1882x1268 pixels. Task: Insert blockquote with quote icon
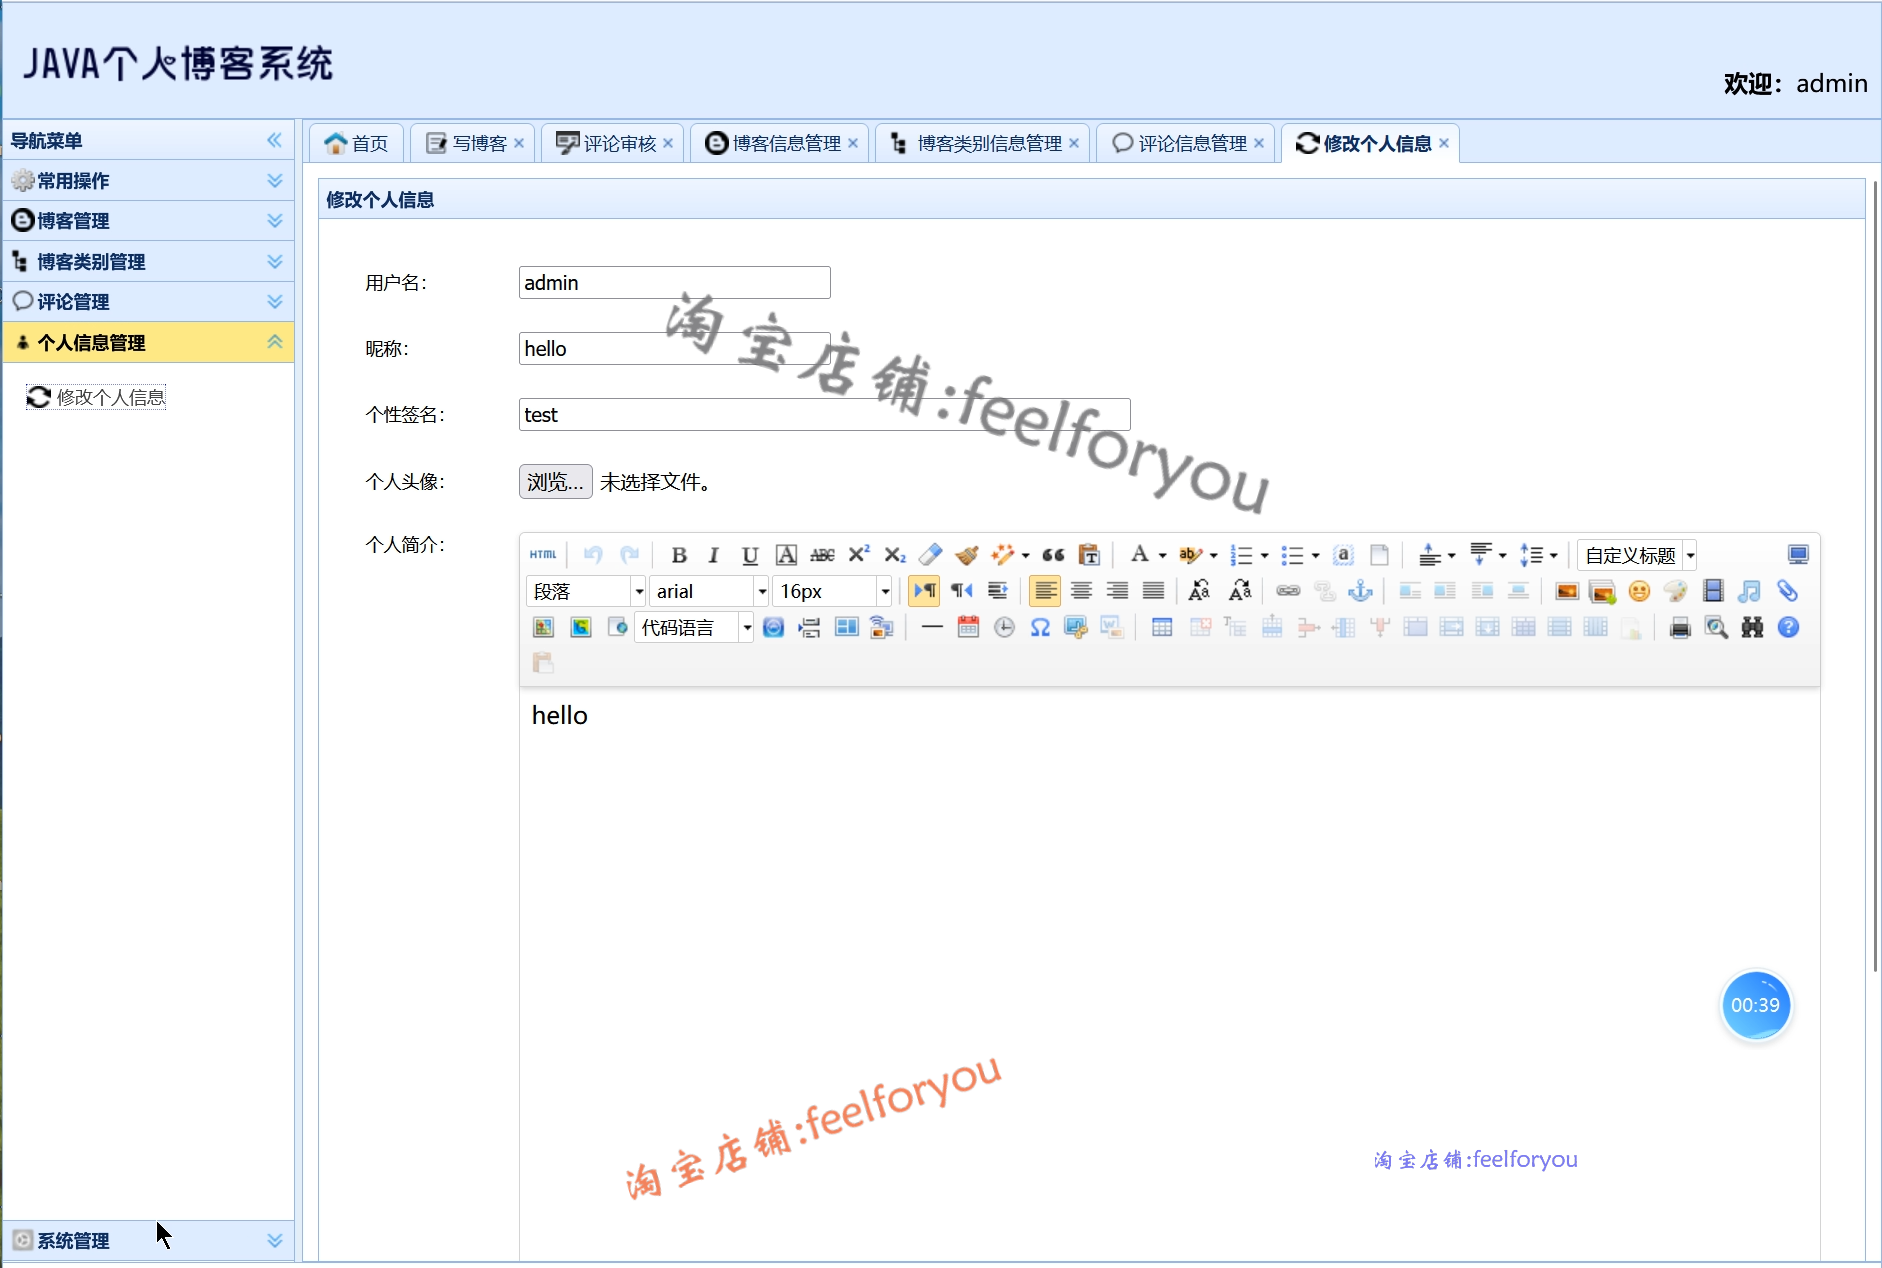1053,555
